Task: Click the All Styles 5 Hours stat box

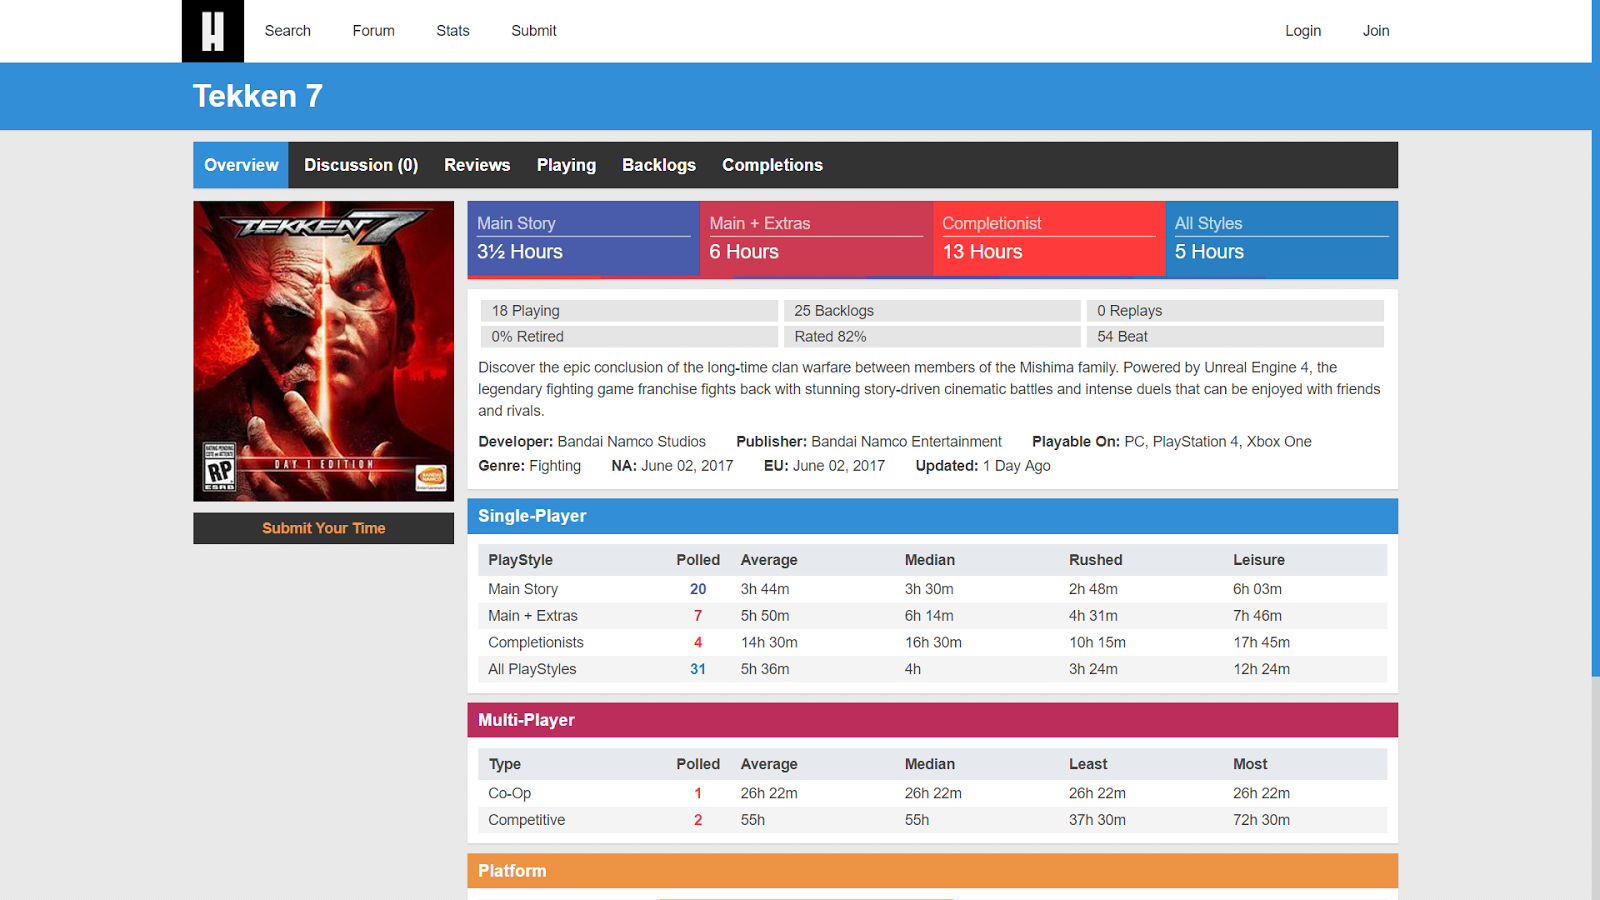Action: click(x=1281, y=239)
